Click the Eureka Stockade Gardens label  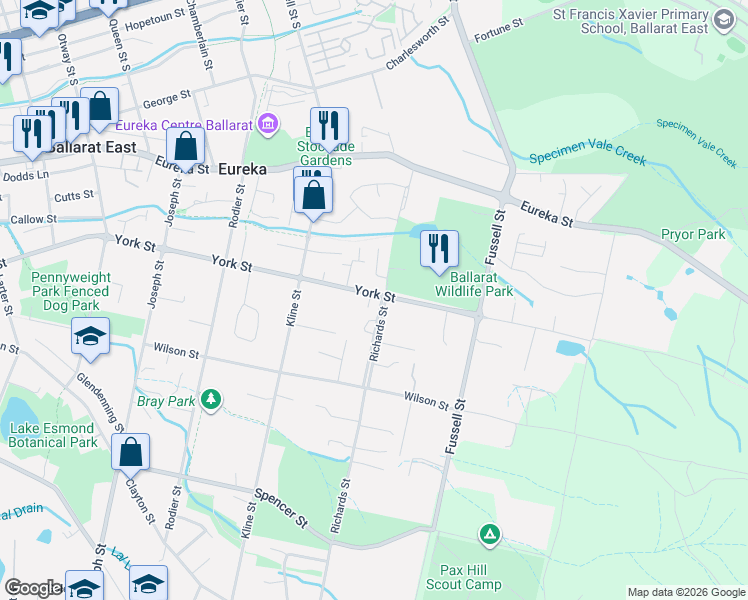326,146
